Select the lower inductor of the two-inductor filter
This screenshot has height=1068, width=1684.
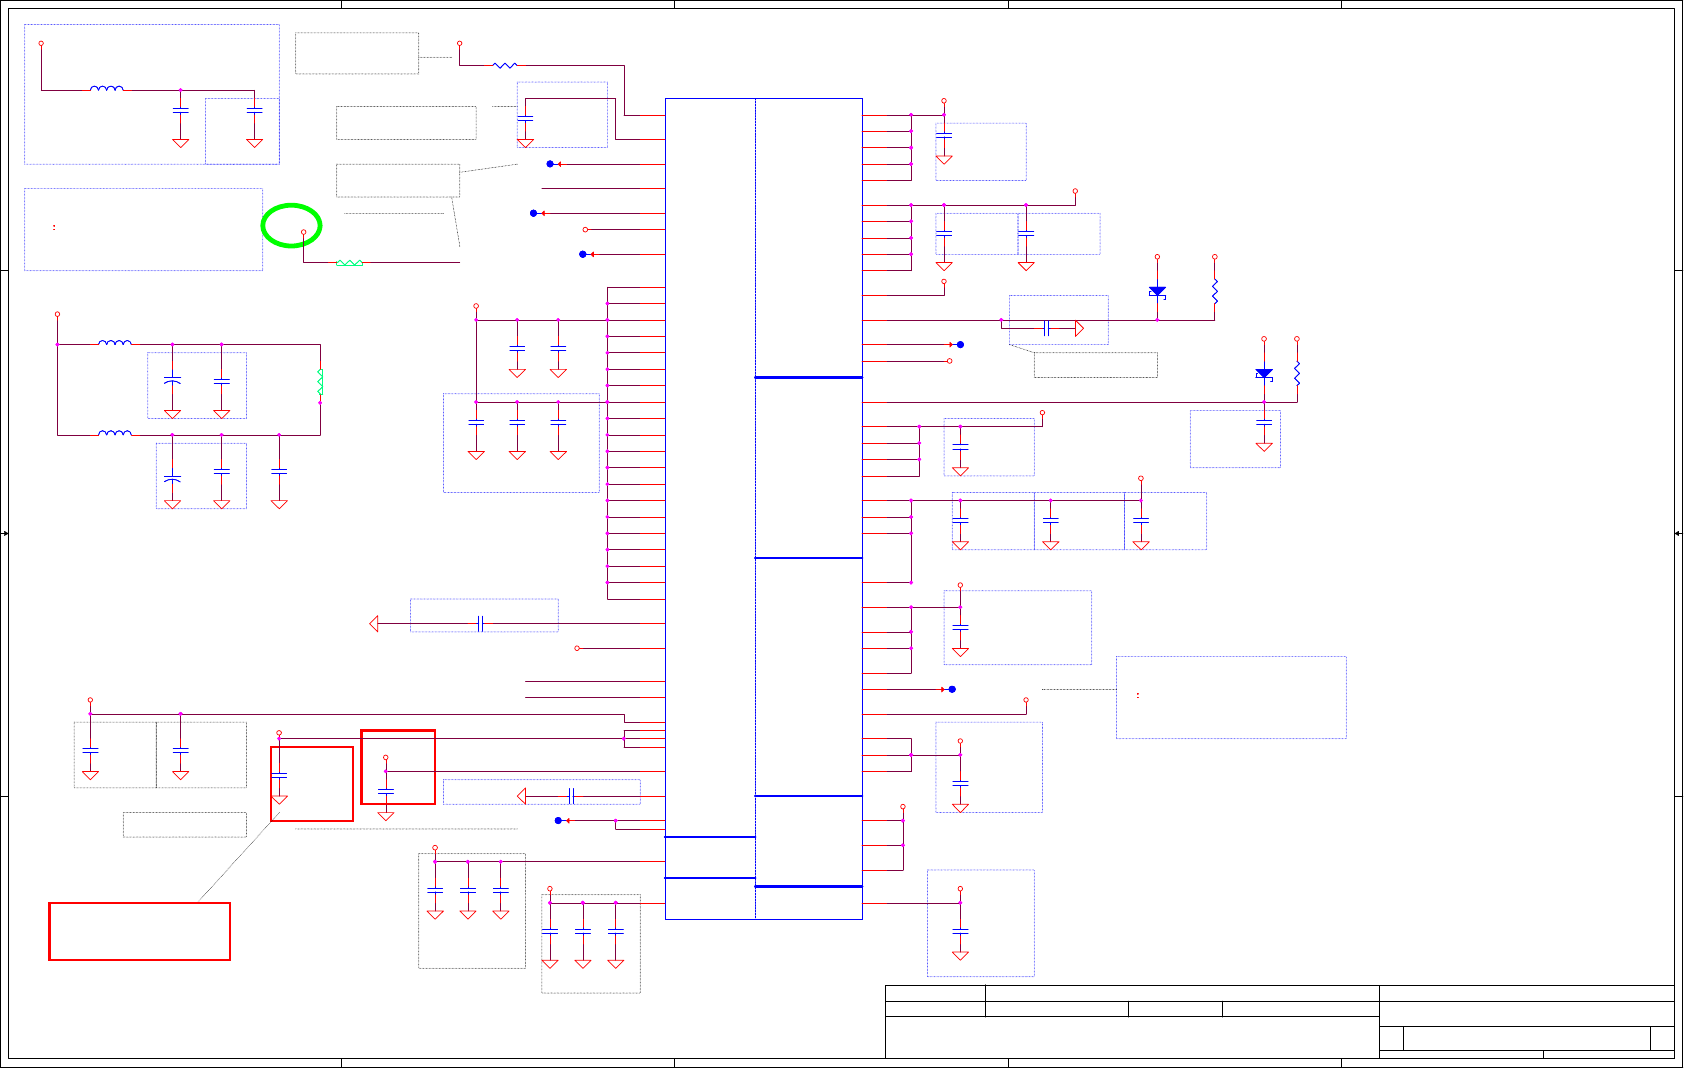(x=115, y=432)
